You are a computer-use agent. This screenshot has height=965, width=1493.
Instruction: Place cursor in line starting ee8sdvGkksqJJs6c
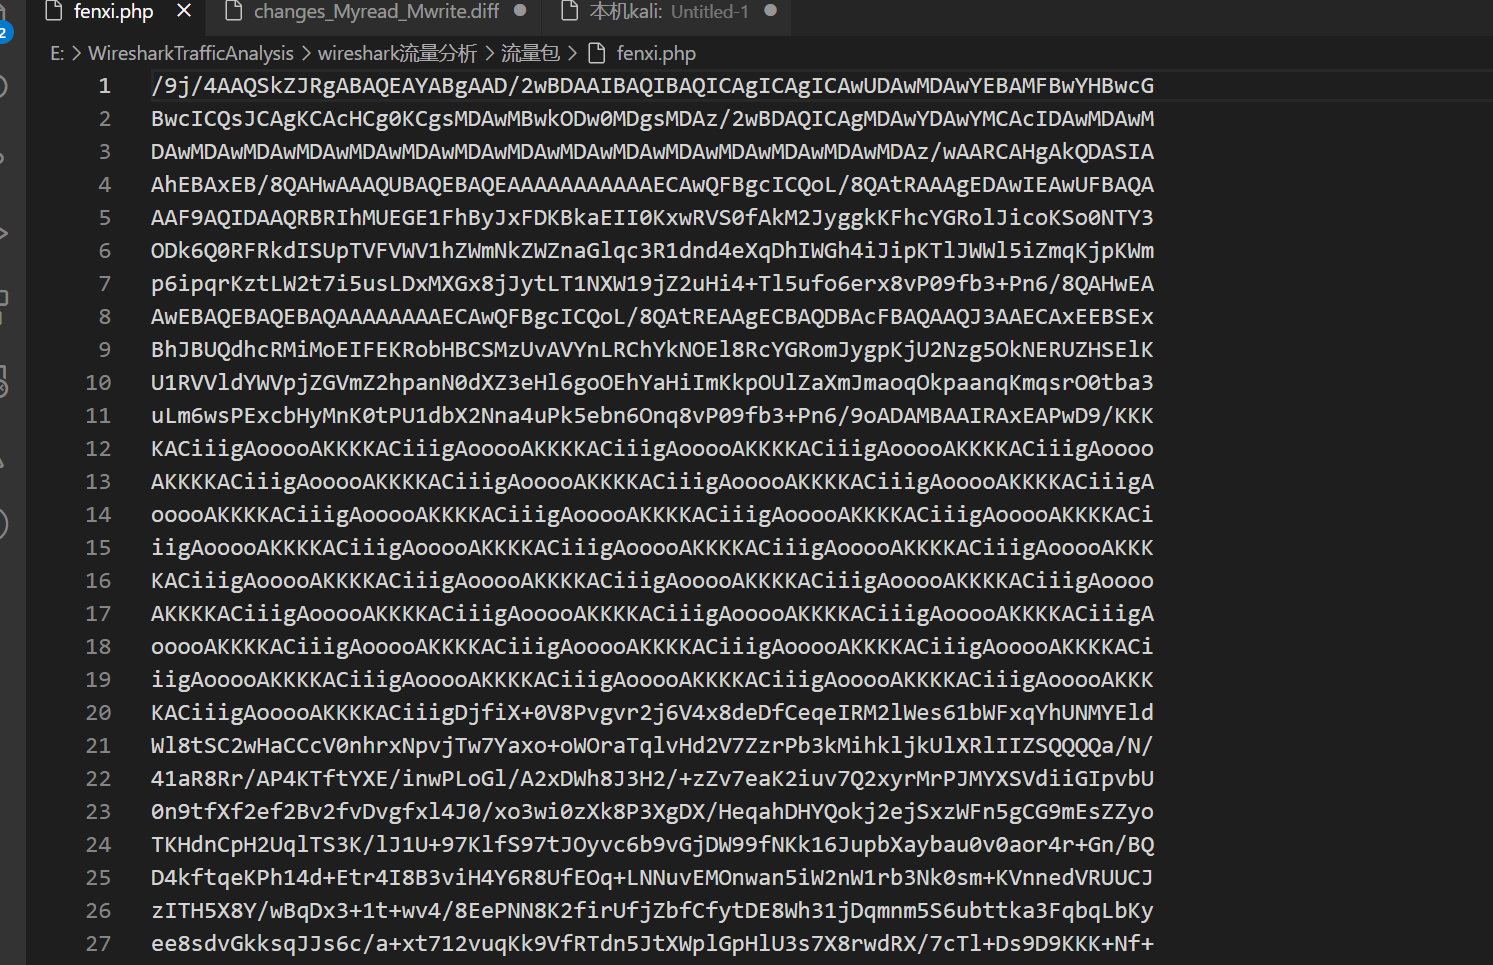652,944
